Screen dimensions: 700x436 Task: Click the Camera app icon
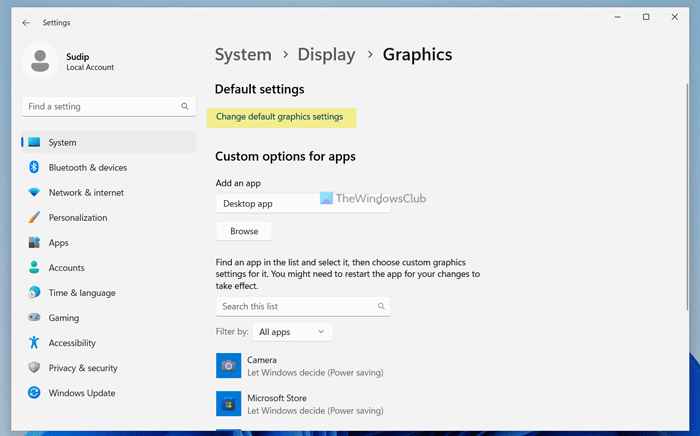pyautogui.click(x=229, y=365)
